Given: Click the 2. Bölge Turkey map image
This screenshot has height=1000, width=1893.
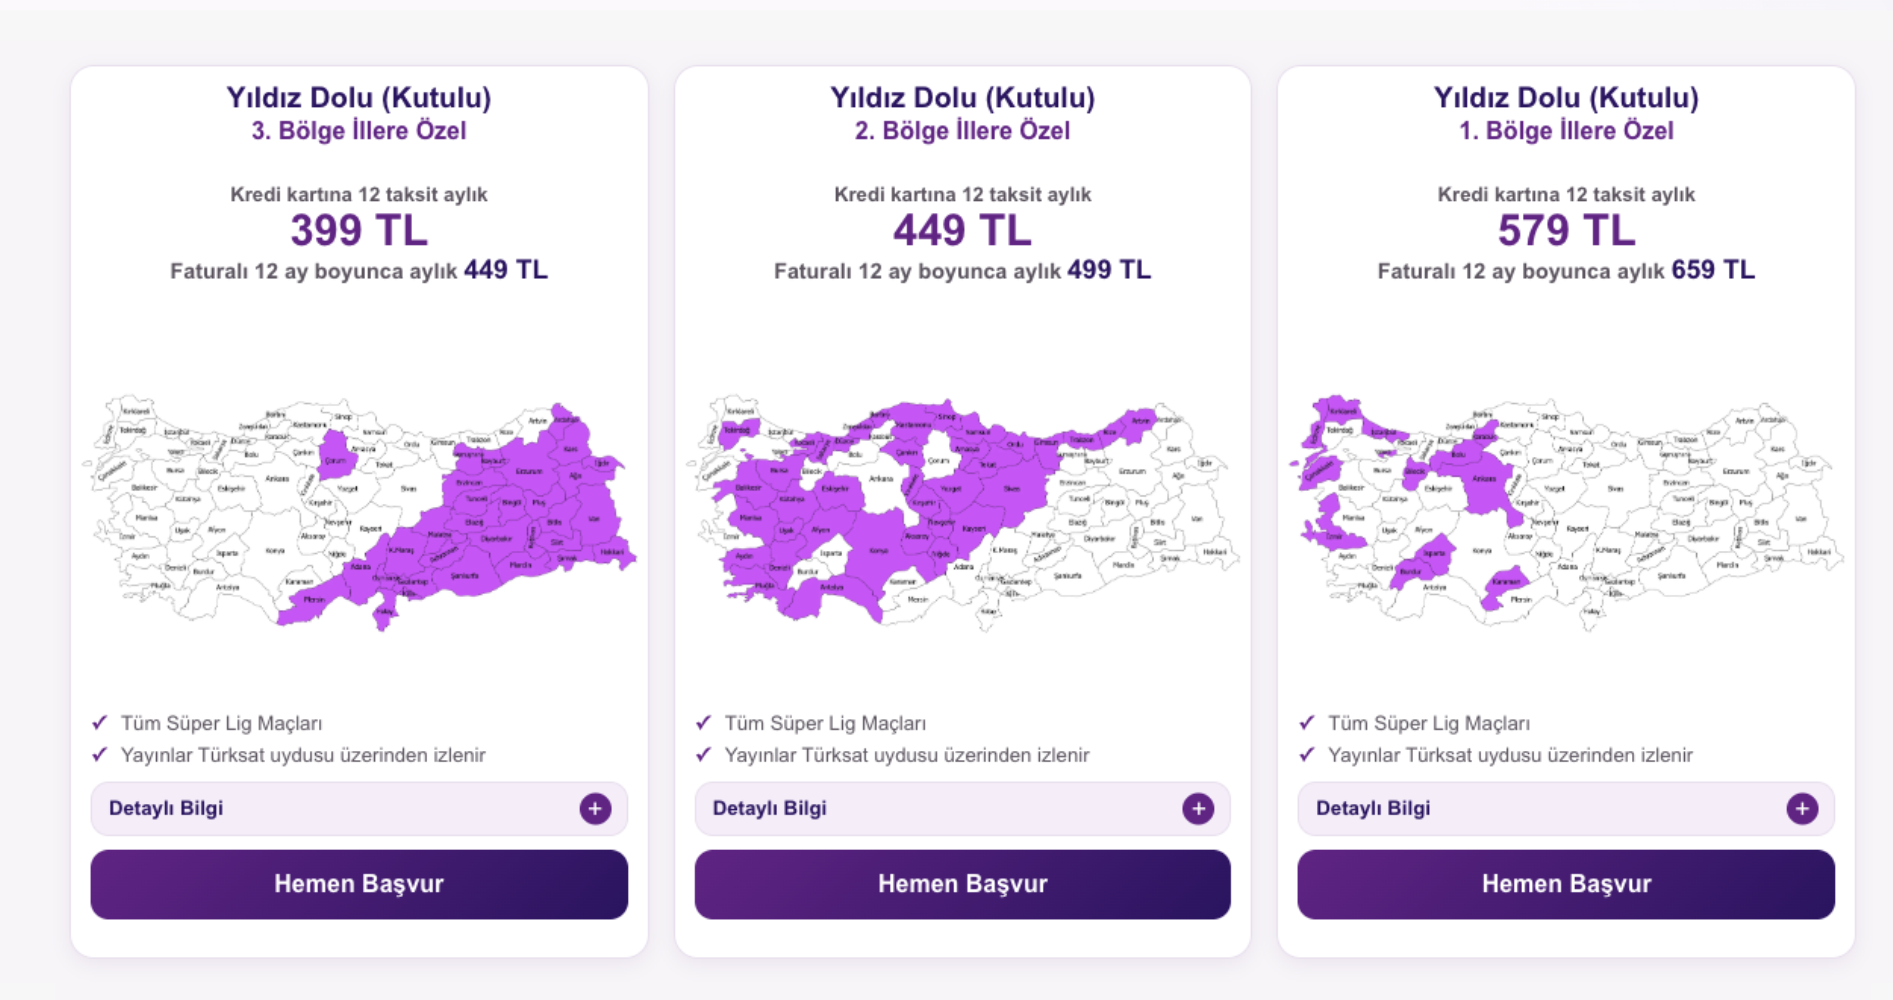Looking at the screenshot, I should (x=963, y=513).
